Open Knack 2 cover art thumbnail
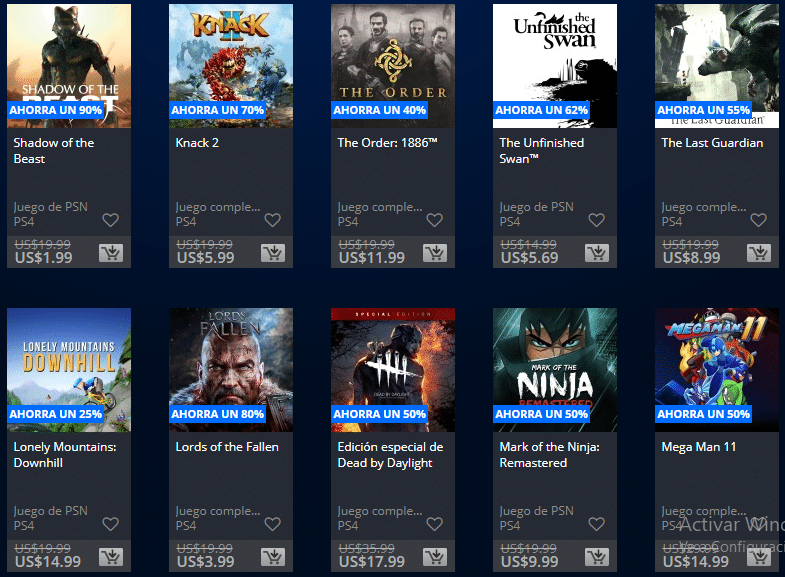The image size is (785, 577). click(231, 66)
